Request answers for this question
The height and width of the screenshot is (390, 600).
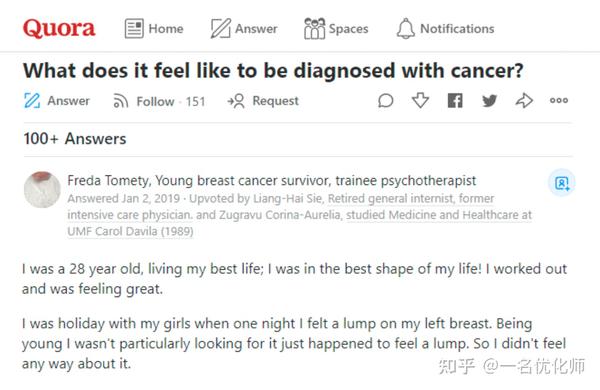[262, 101]
